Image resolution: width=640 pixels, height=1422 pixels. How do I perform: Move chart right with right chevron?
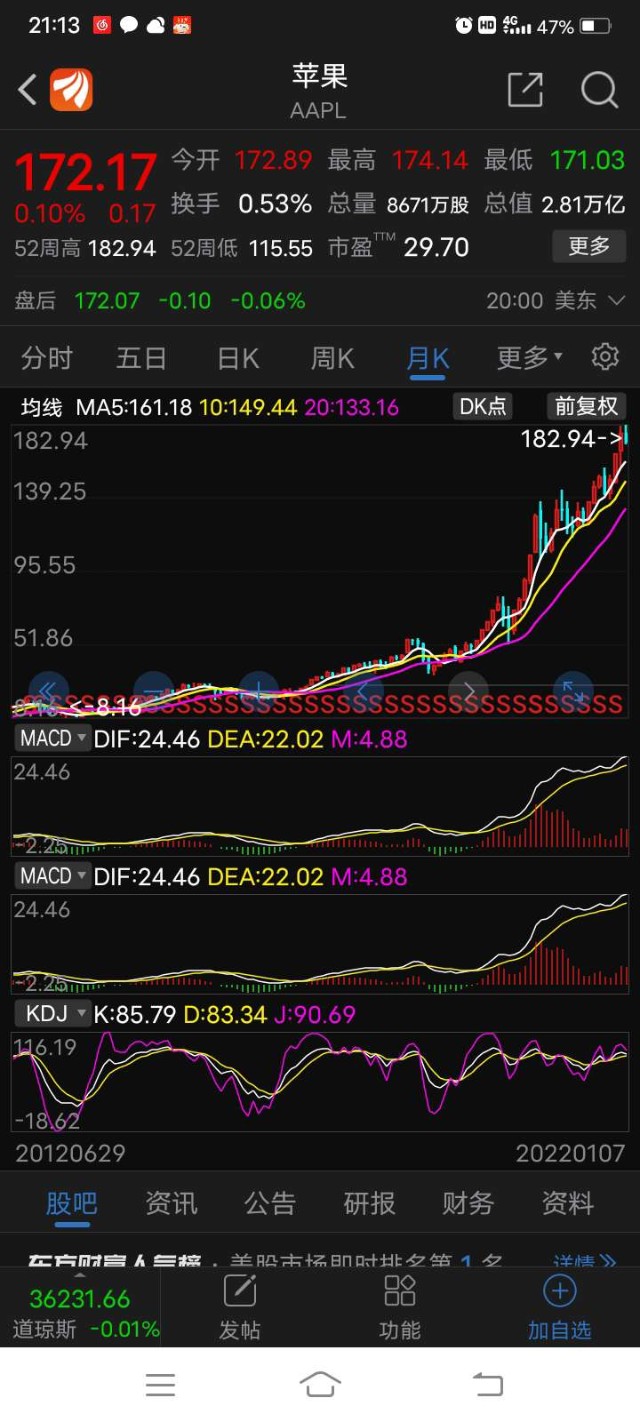[x=468, y=691]
